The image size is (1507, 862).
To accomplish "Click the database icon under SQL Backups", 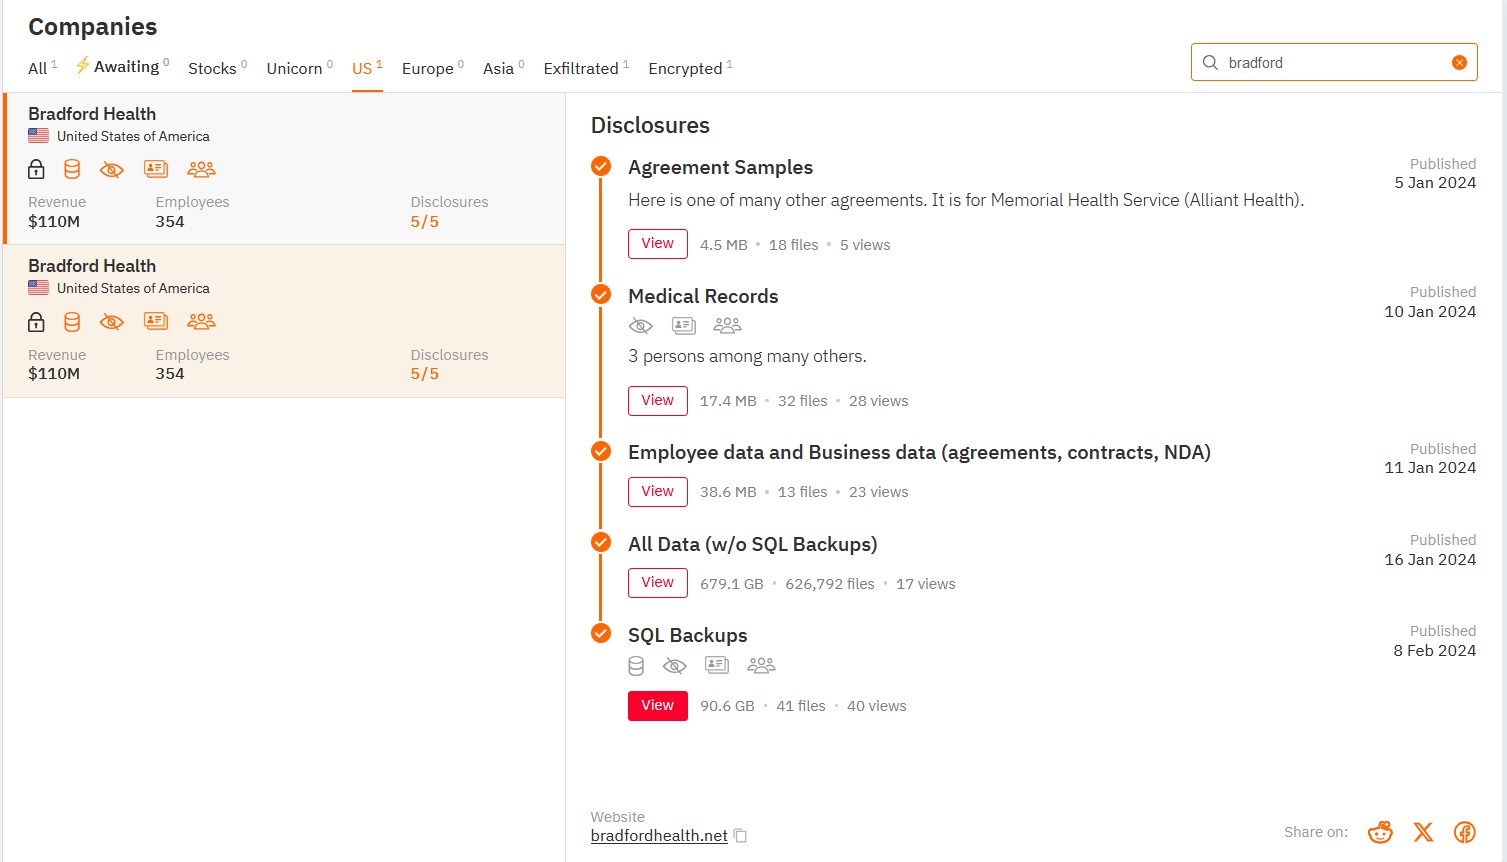I will (636, 666).
